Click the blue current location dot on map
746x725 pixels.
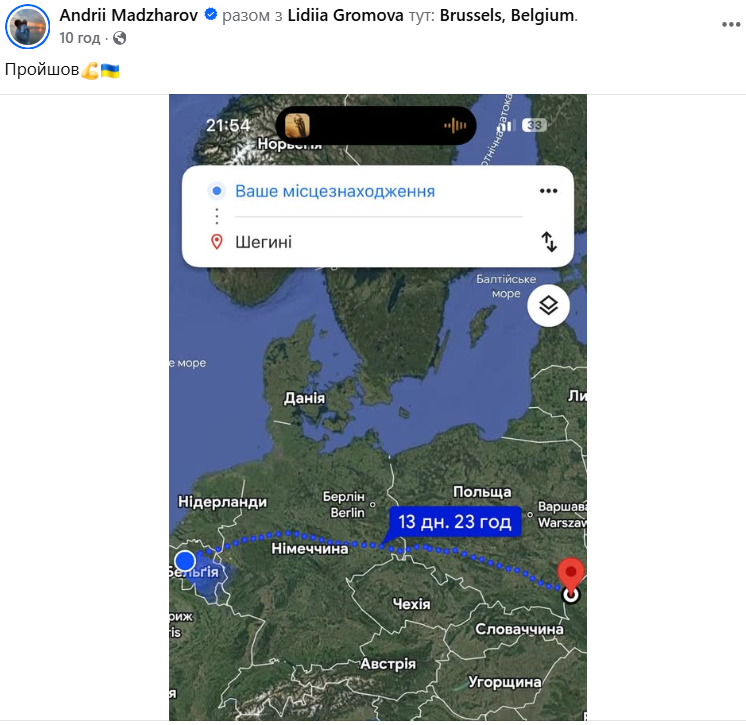point(185,561)
